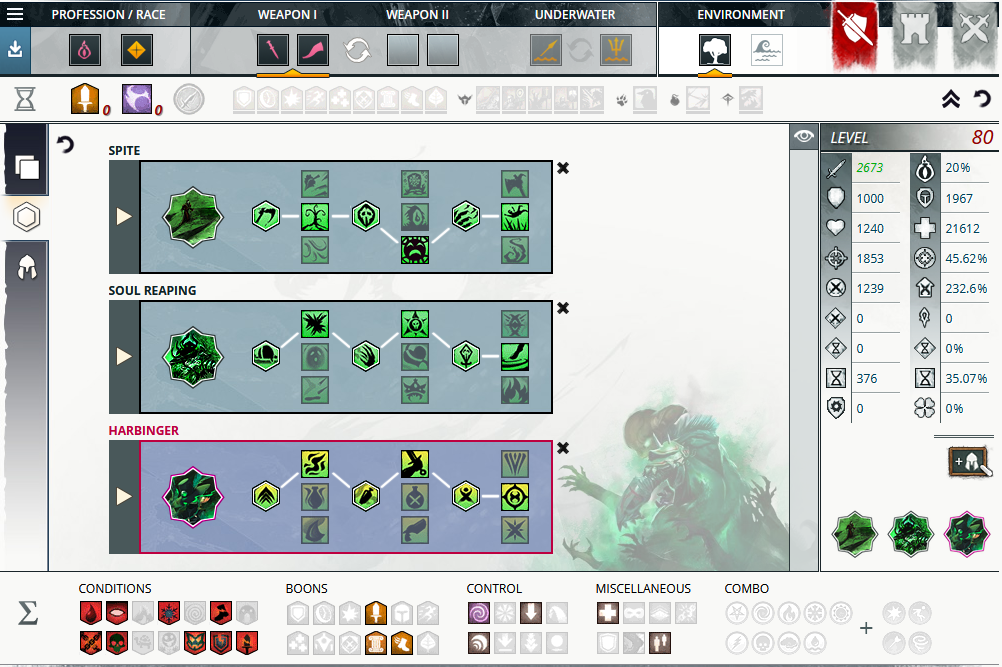
Task: Remove the HARBINGER trait line with its X
Action: (562, 449)
